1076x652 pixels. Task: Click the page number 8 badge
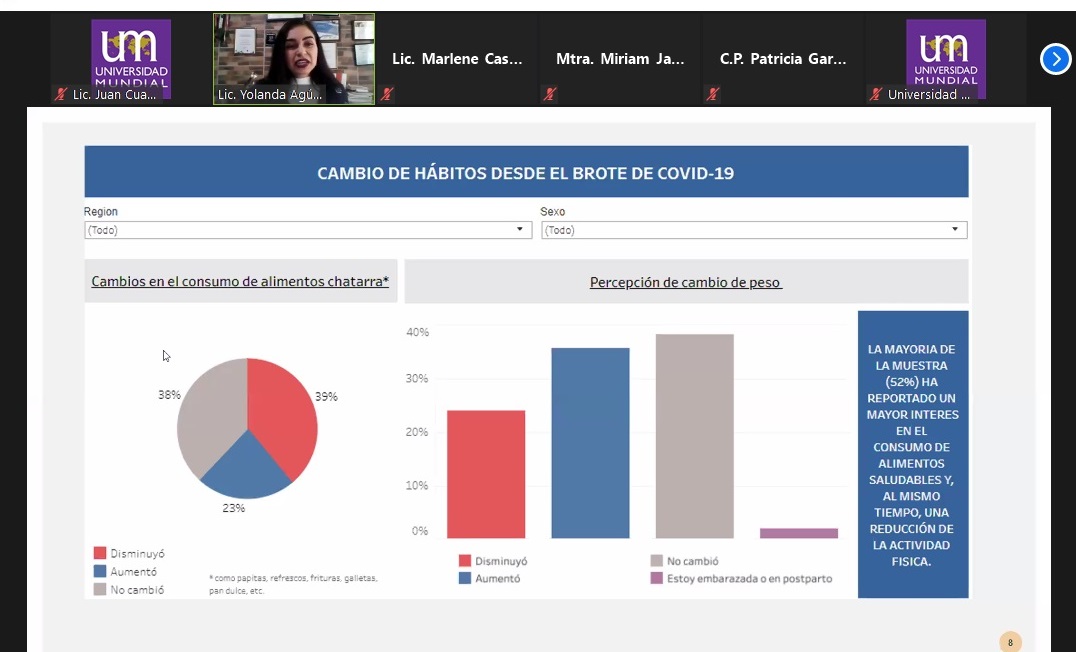(1010, 642)
